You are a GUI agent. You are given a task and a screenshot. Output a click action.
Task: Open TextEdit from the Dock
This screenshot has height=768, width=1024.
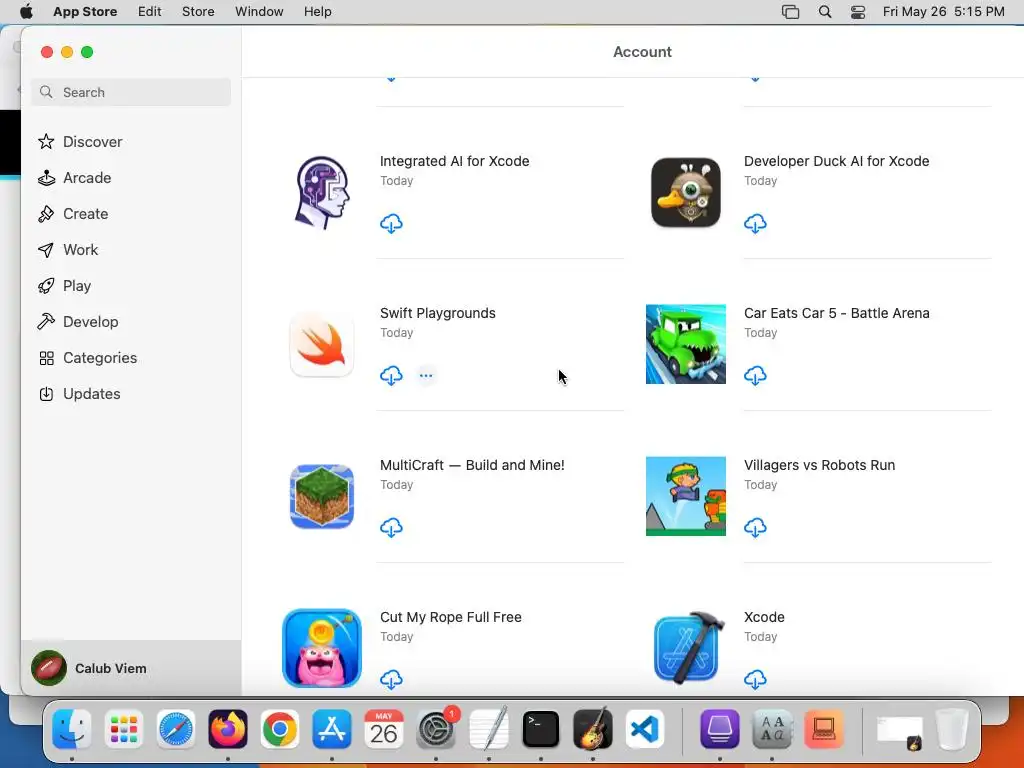pyautogui.click(x=488, y=728)
